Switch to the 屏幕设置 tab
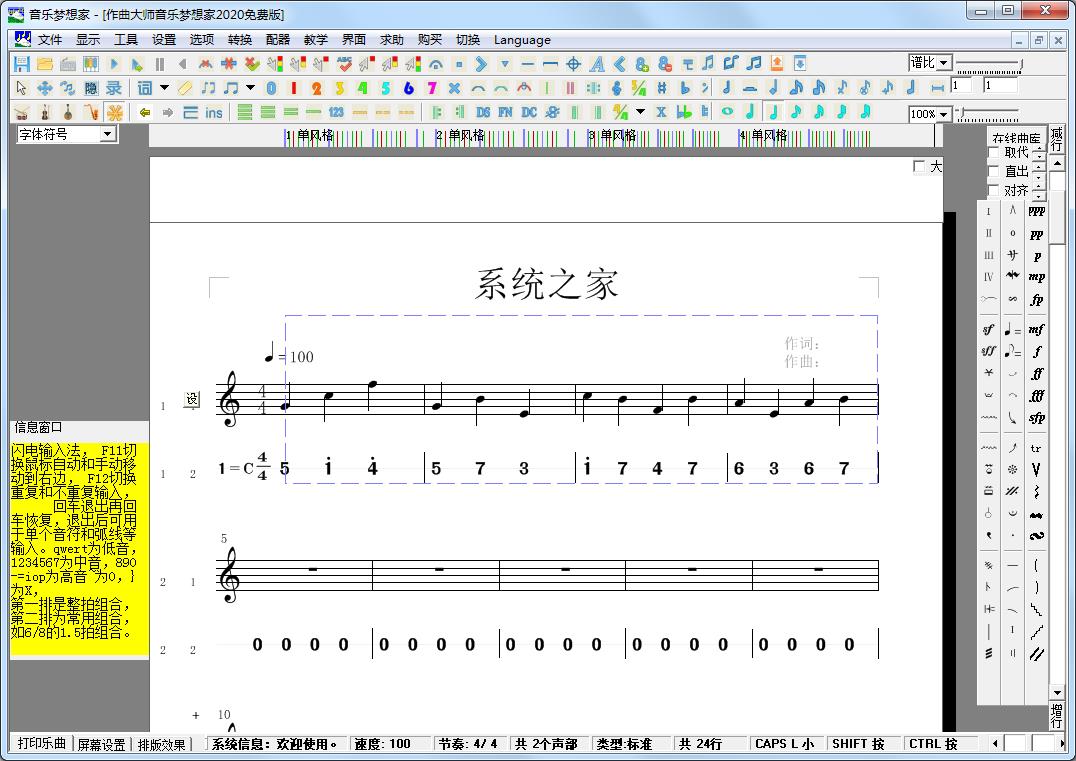Viewport: 1076px width, 761px height. pyautogui.click(x=101, y=745)
